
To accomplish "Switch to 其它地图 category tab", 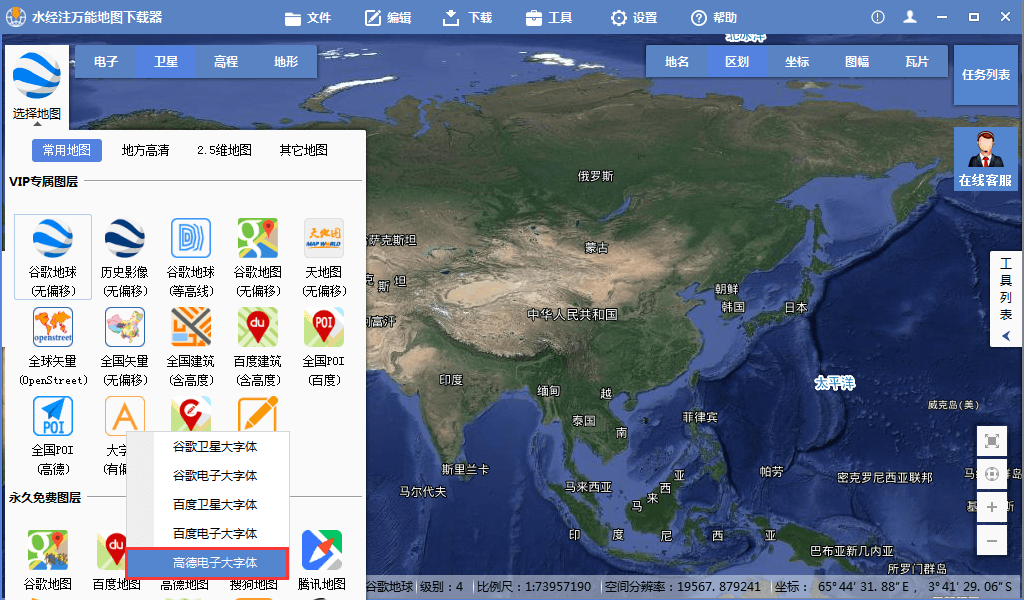I will [x=304, y=150].
